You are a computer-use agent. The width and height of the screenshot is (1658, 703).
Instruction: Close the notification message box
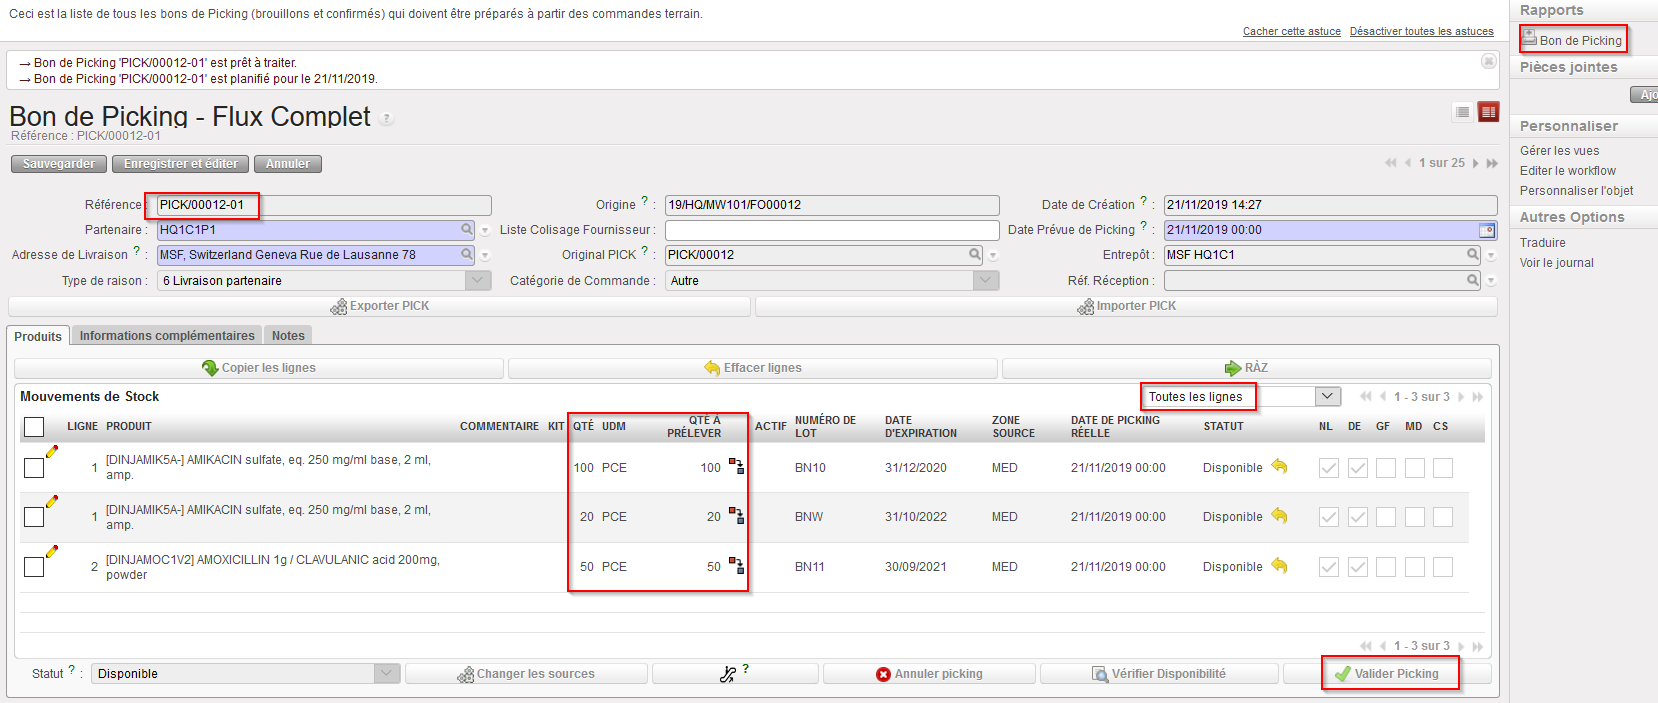pos(1488,62)
